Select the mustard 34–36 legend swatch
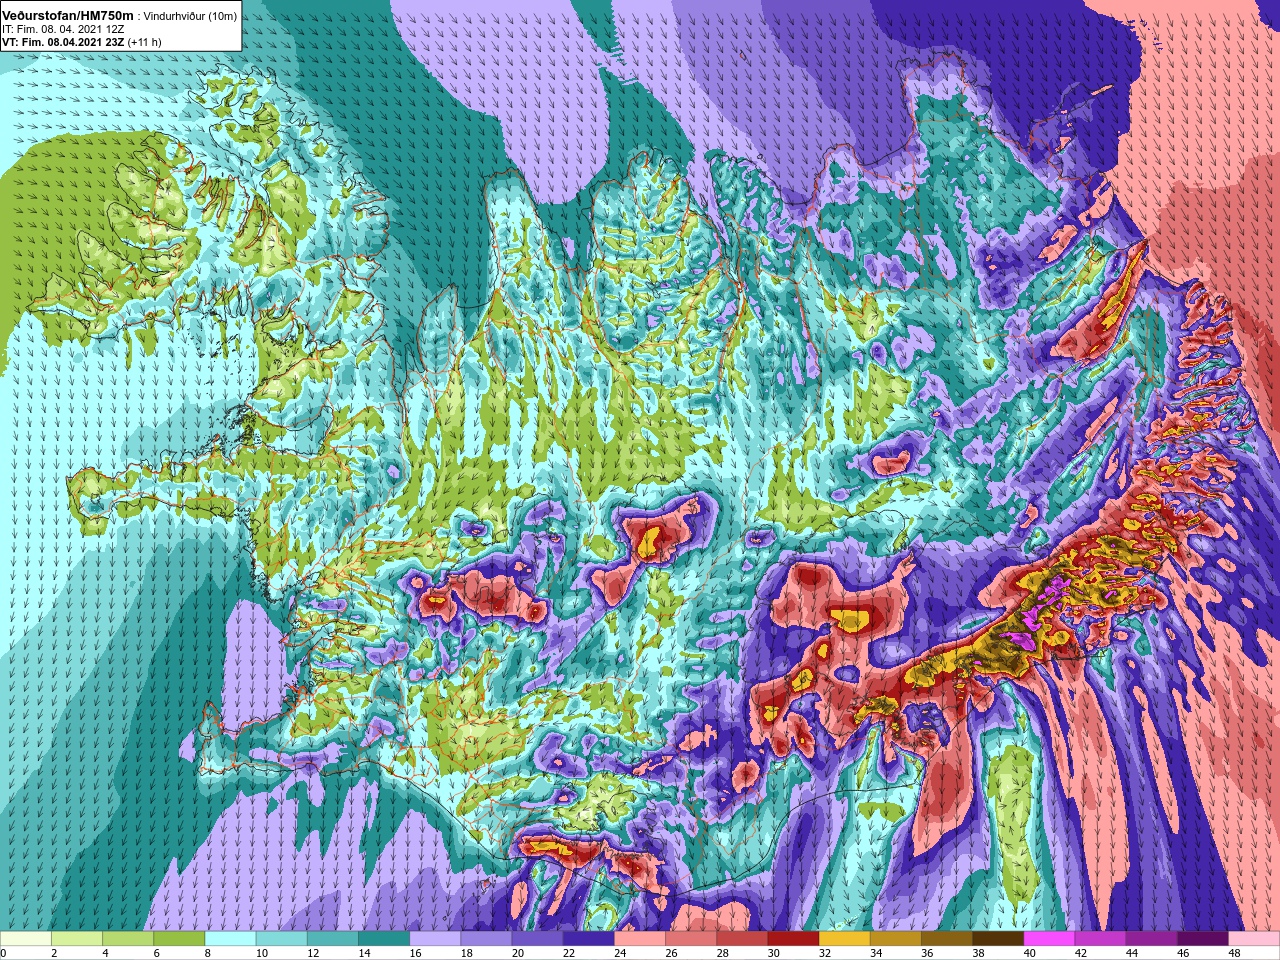Screen dimensions: 1280x960 tap(895, 939)
